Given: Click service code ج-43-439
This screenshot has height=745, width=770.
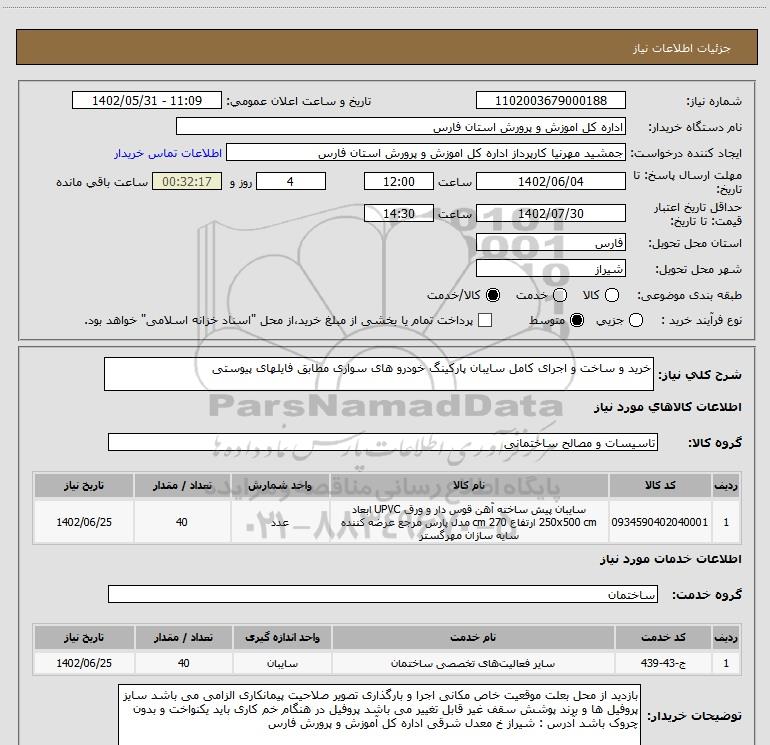Looking at the screenshot, I should 663,663.
